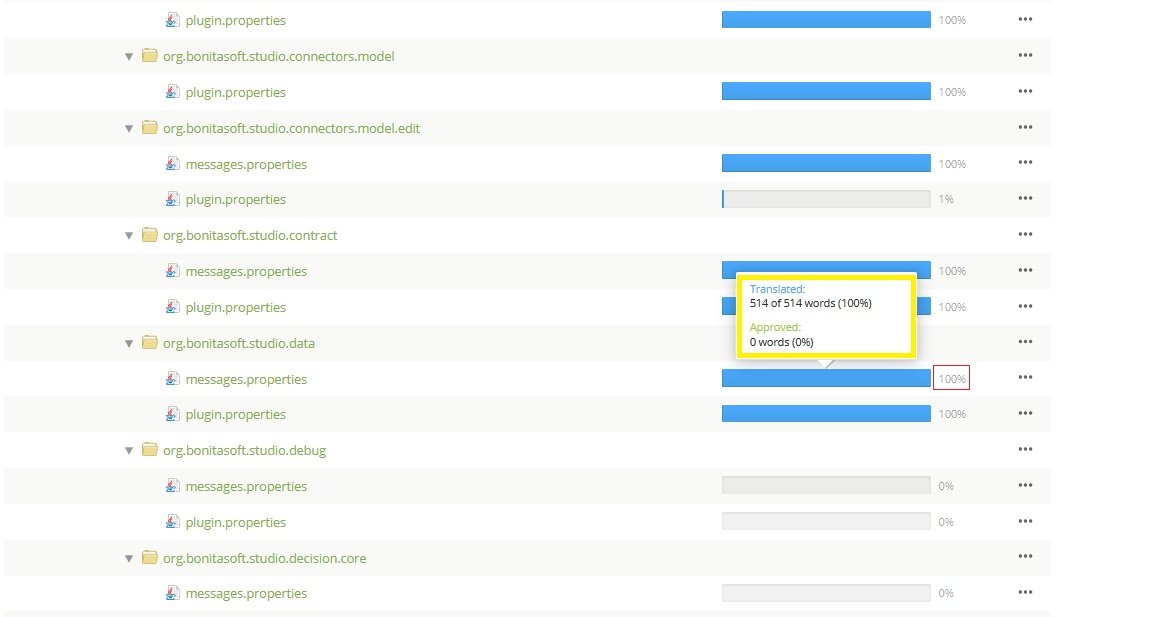
Task: Click 0% label of decision.core messages.properties
Action: (946, 593)
